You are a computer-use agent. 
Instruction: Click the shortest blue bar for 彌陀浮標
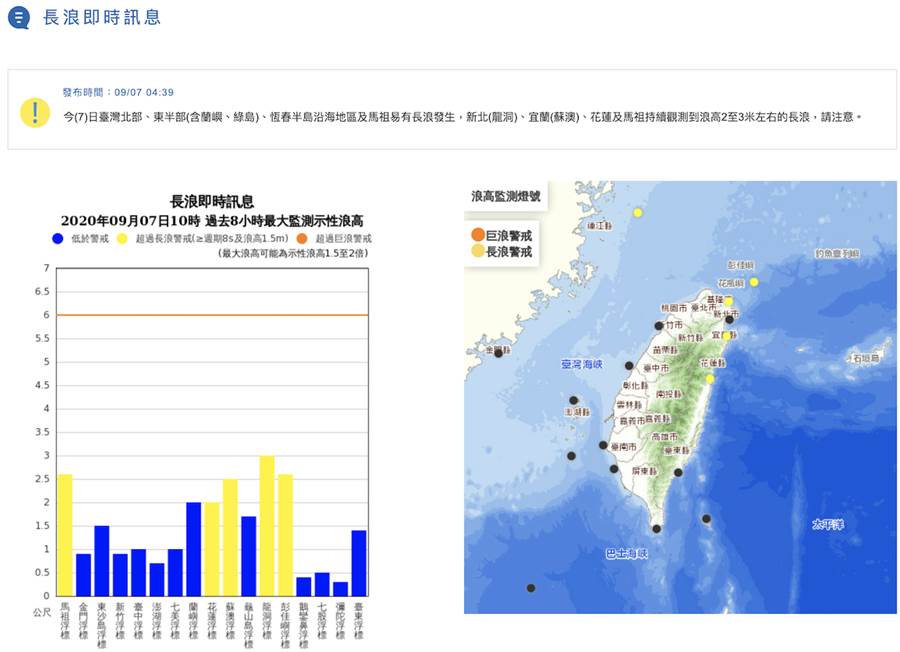coord(340,589)
